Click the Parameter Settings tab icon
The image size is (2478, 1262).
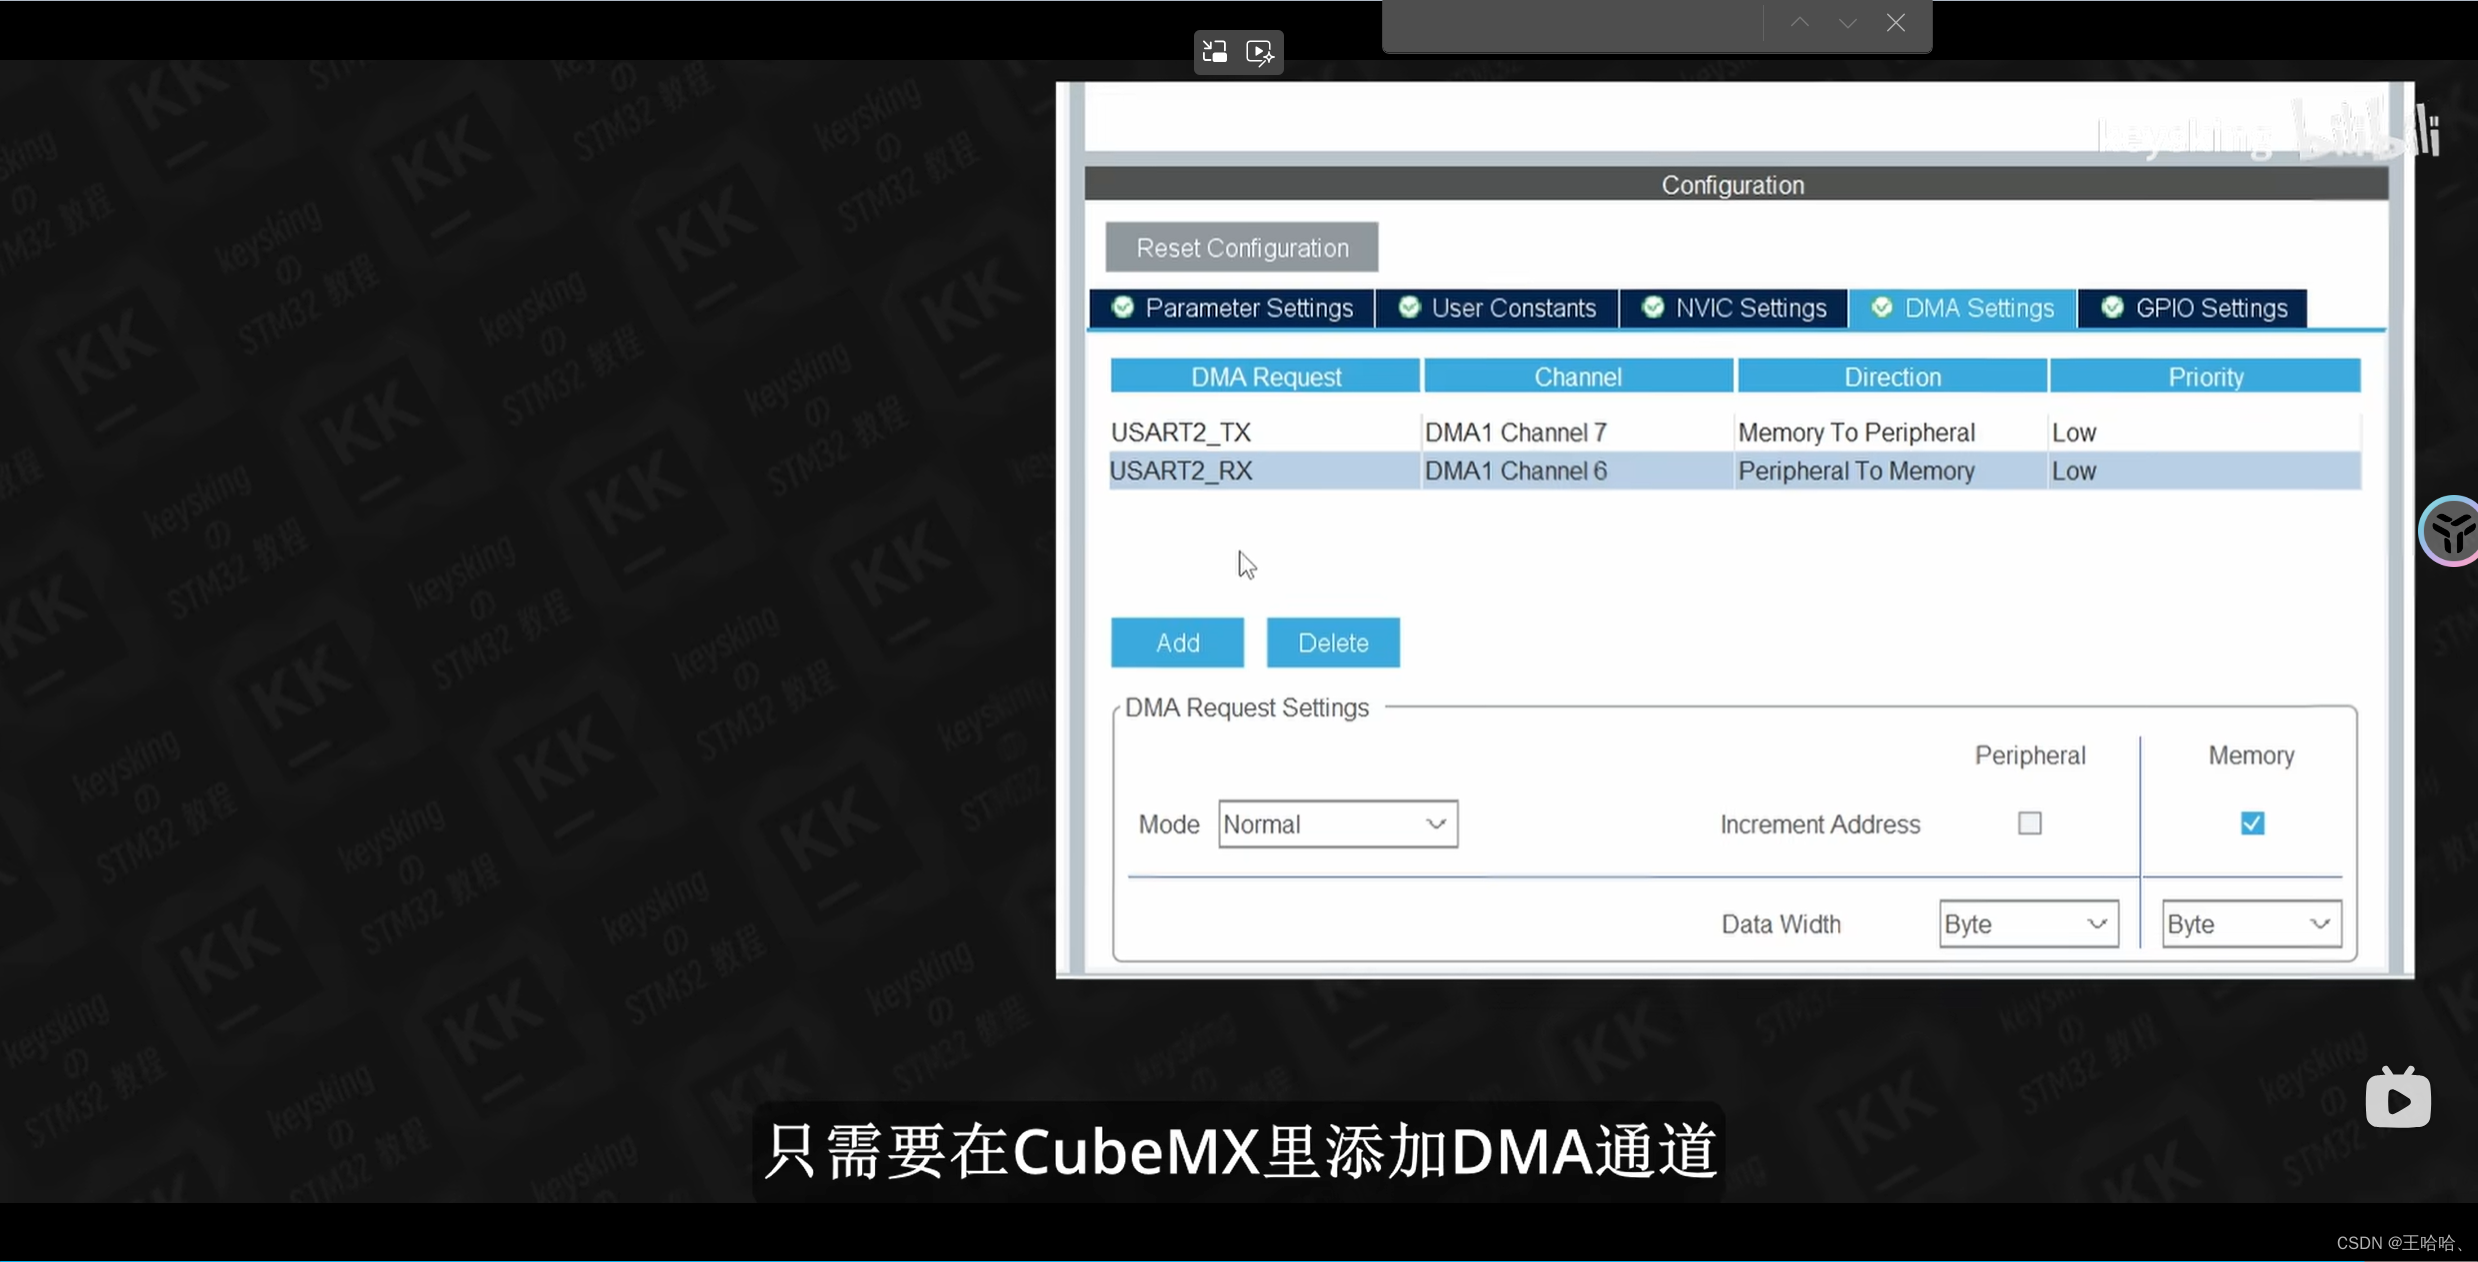click(1122, 307)
